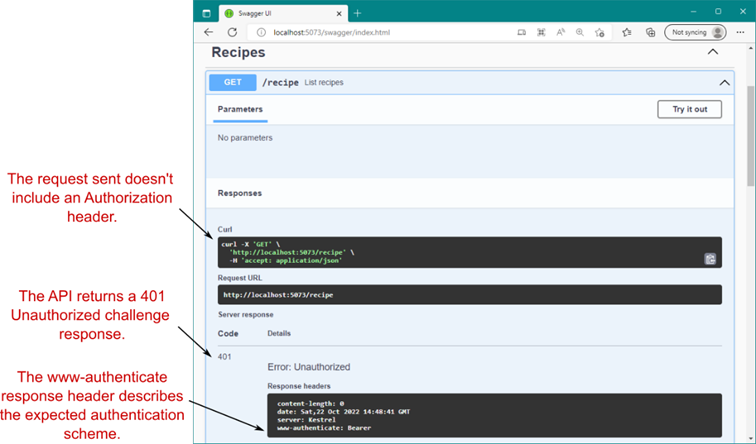
Task: Select the Parameters tab
Action: point(240,109)
